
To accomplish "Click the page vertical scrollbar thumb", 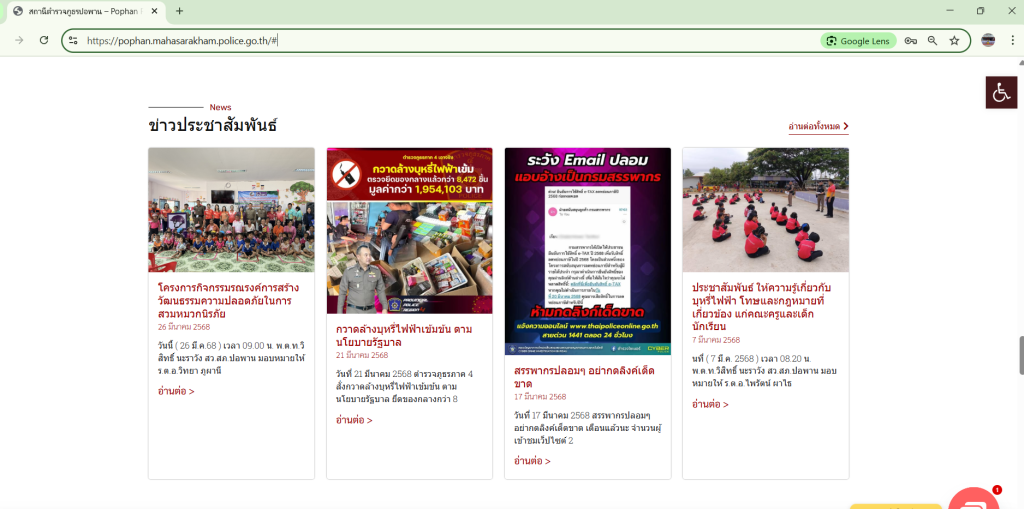I will (1020, 355).
